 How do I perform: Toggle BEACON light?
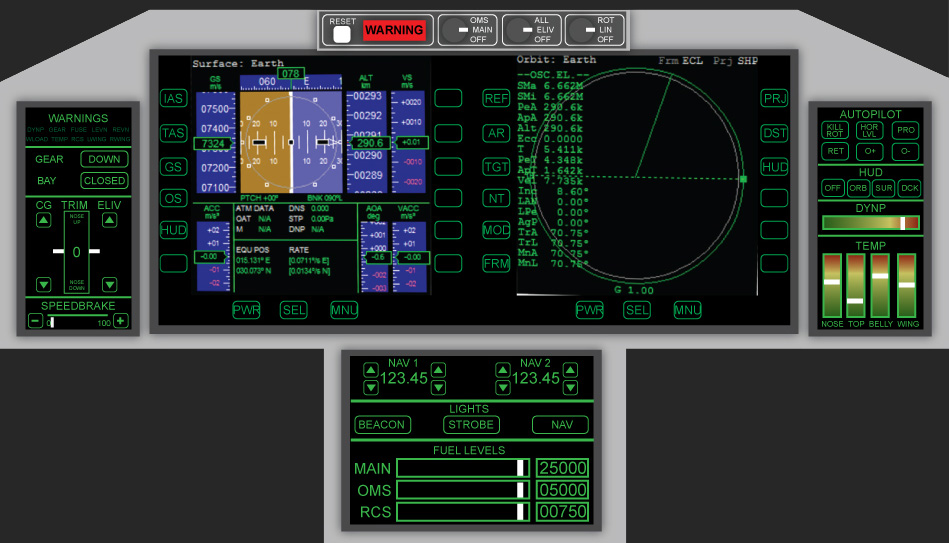382,425
